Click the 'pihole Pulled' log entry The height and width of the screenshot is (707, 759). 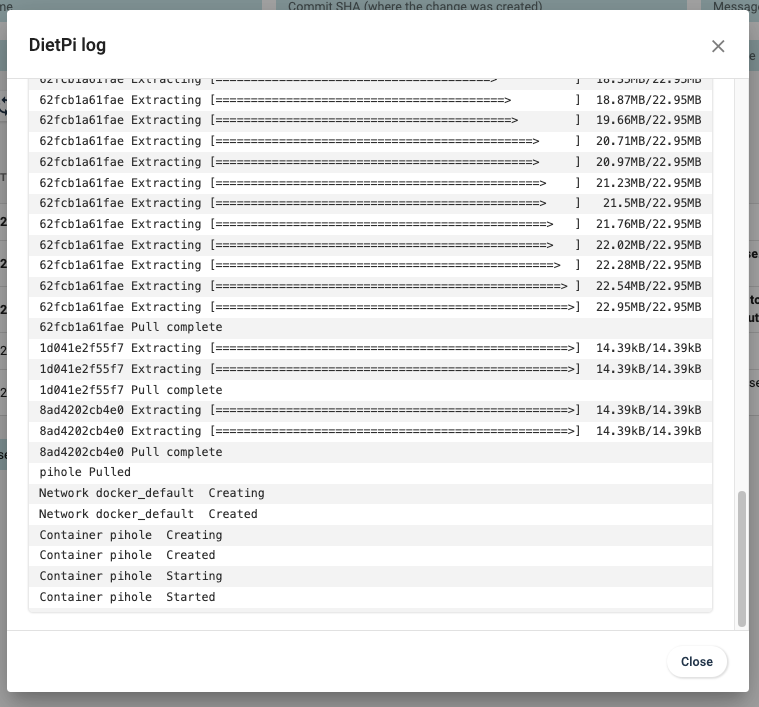pos(85,472)
